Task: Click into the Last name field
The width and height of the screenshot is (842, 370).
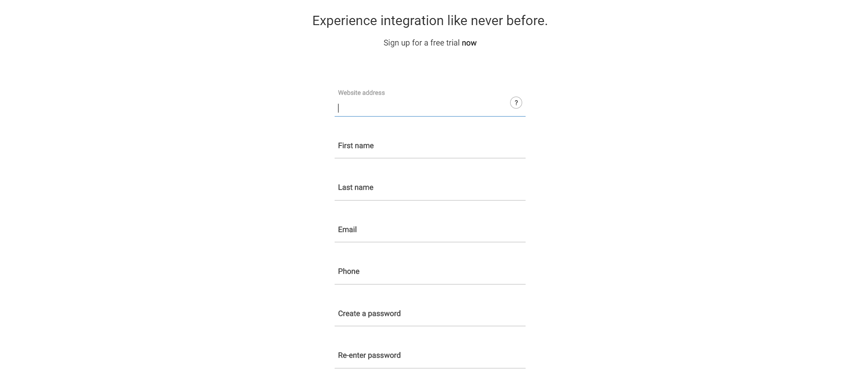Action: click(430, 188)
